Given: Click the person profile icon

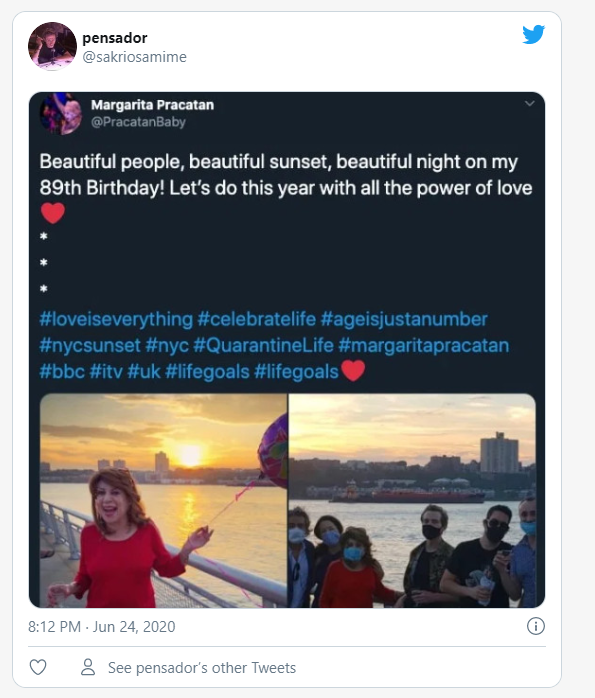Looking at the screenshot, I should click(88, 667).
